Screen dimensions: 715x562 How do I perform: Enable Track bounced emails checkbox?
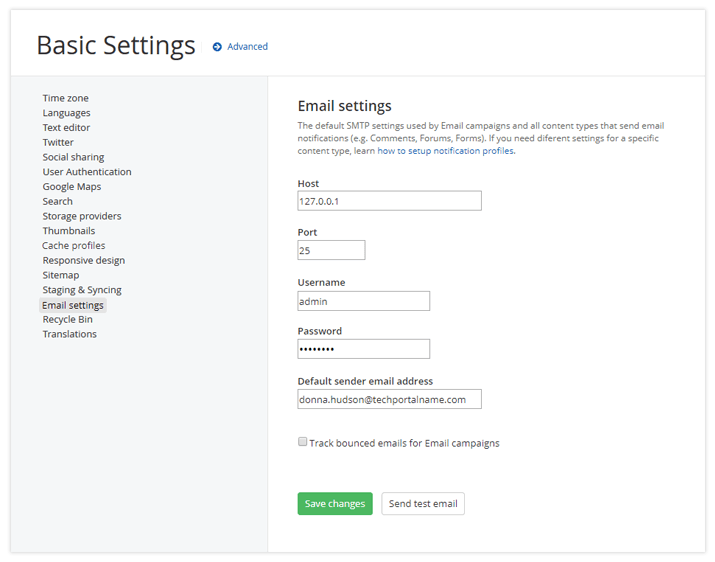click(x=303, y=441)
